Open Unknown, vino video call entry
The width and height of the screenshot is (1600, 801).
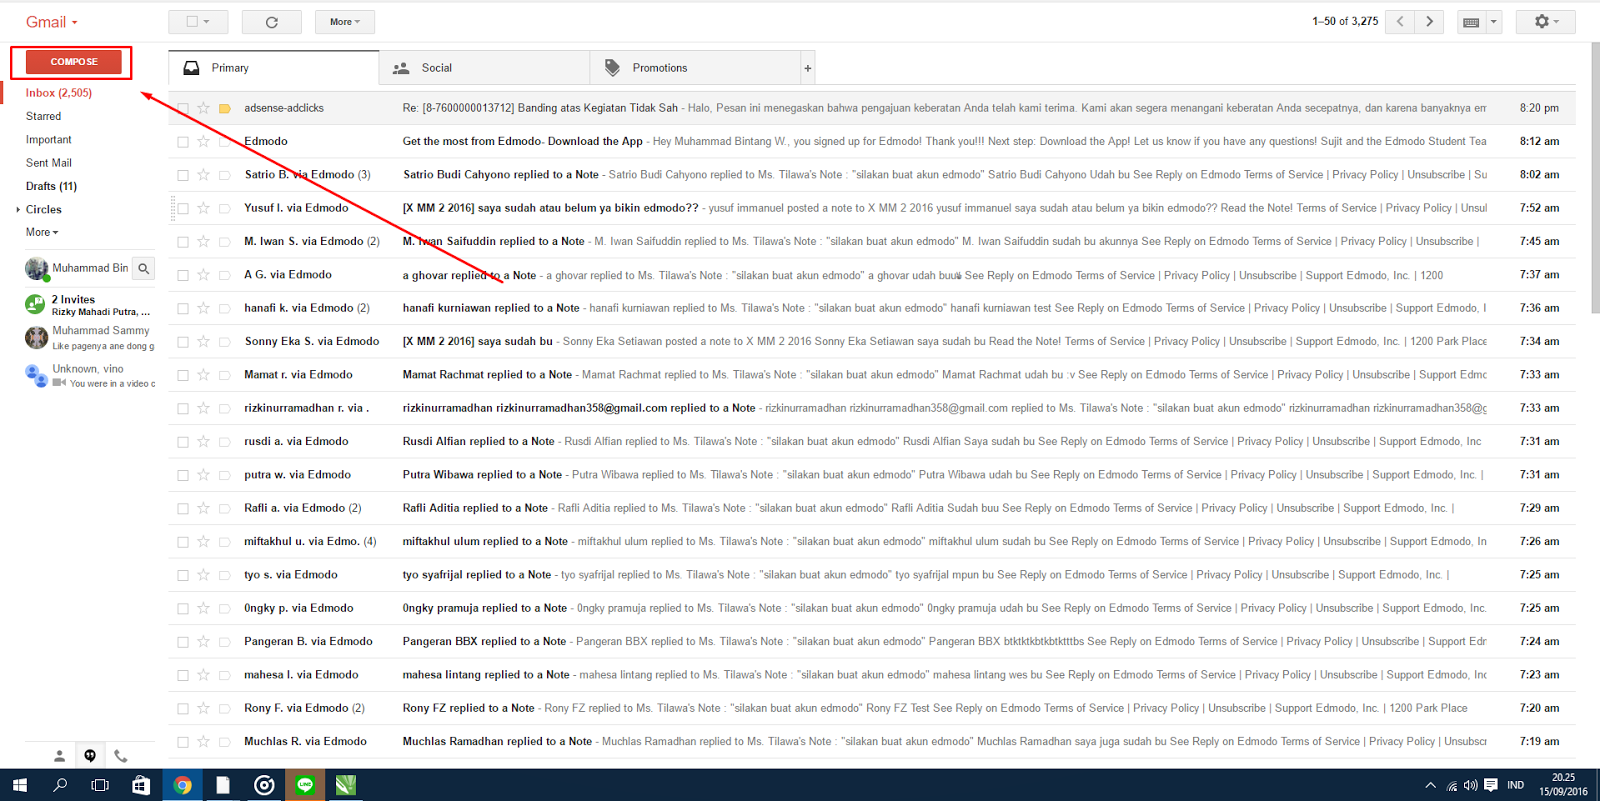click(90, 376)
